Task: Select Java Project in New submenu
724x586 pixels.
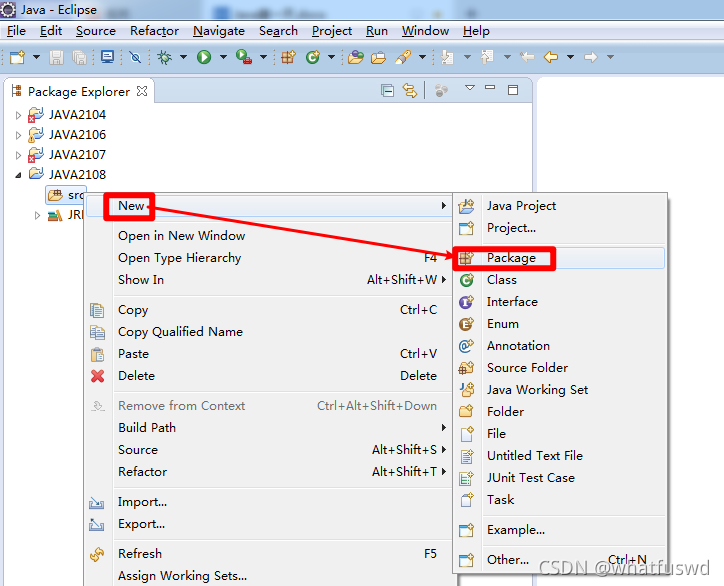Action: [x=560, y=205]
